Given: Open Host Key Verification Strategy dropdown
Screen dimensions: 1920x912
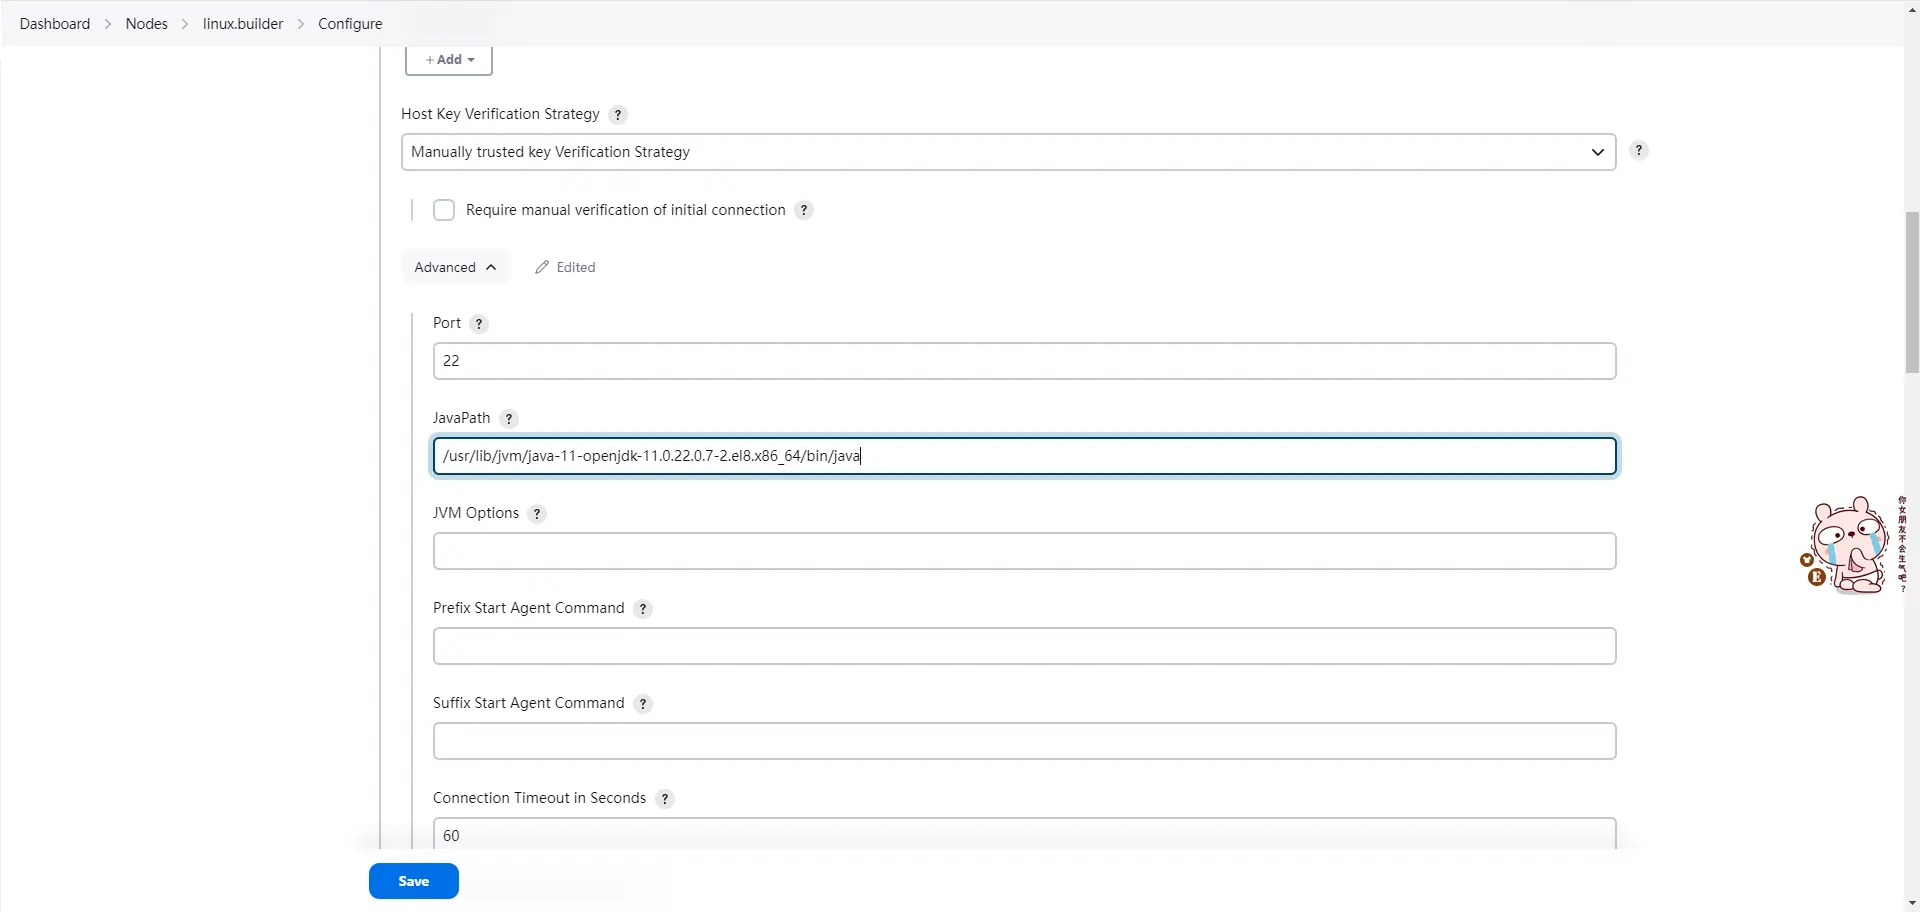Looking at the screenshot, I should [x=1008, y=152].
